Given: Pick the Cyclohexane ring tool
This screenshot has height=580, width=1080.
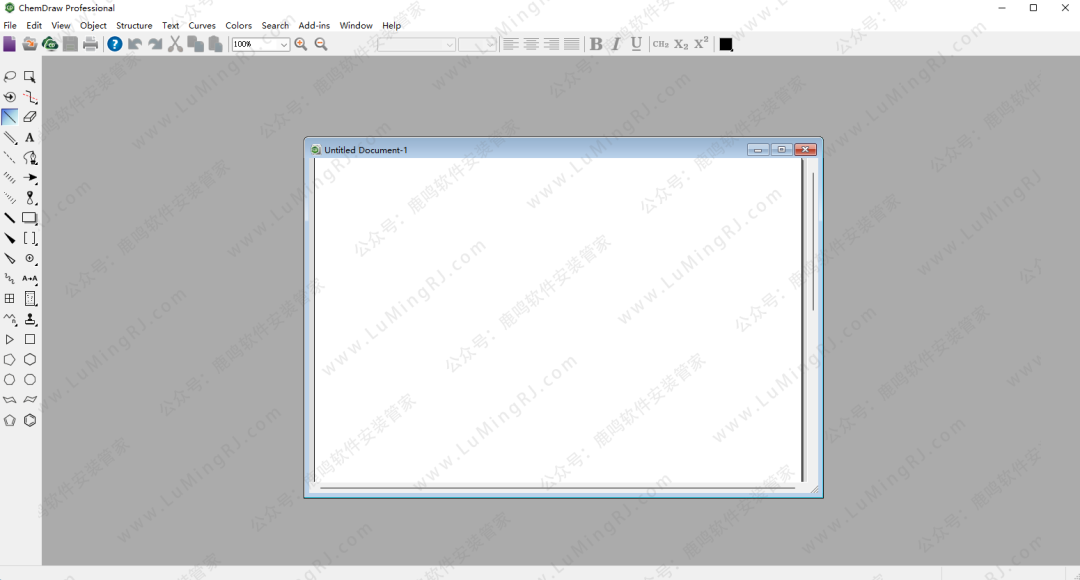Looking at the screenshot, I should pyautogui.click(x=30, y=360).
